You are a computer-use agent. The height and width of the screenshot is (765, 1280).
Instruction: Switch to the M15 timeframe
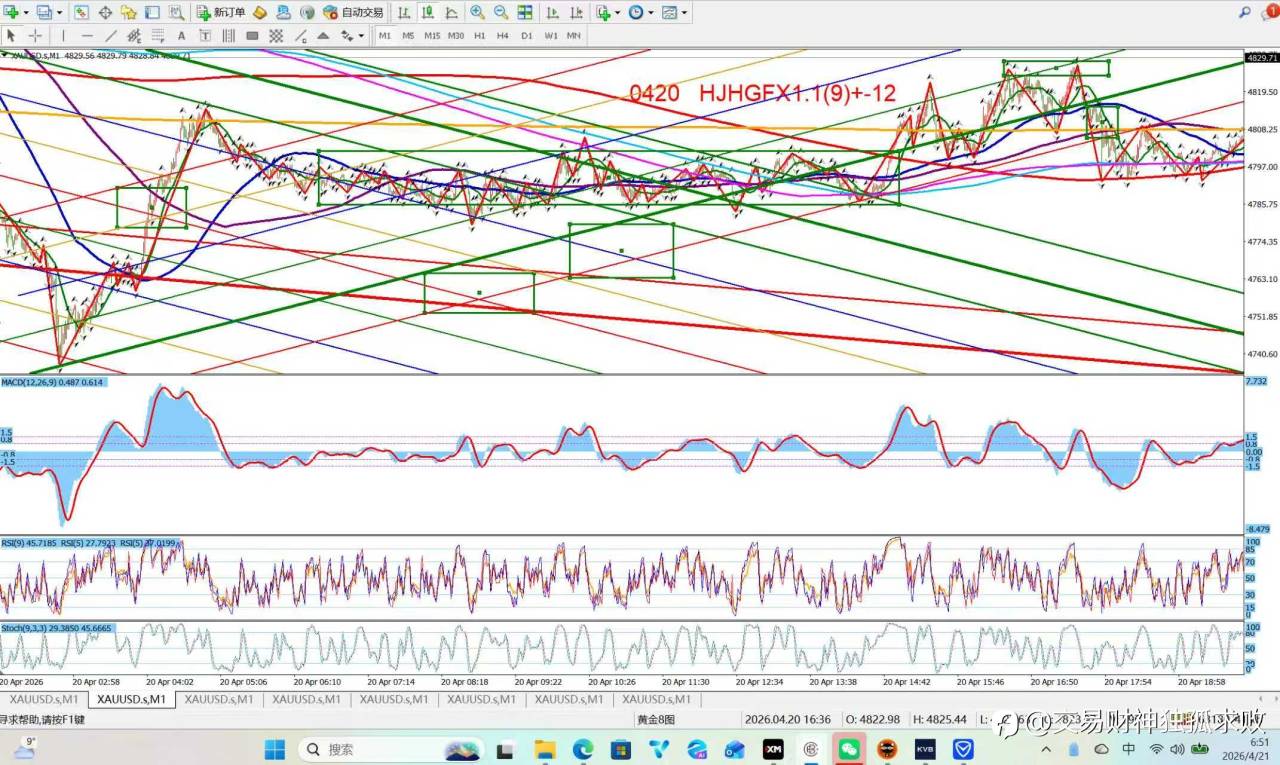coord(431,35)
